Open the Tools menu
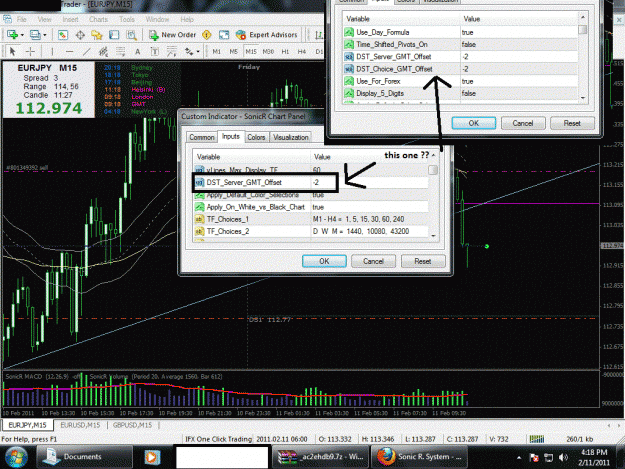The width and height of the screenshot is (625, 469). pyautogui.click(x=127, y=19)
